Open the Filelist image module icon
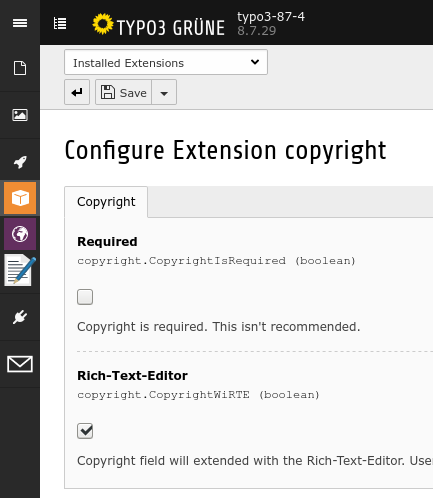 tap(20, 115)
